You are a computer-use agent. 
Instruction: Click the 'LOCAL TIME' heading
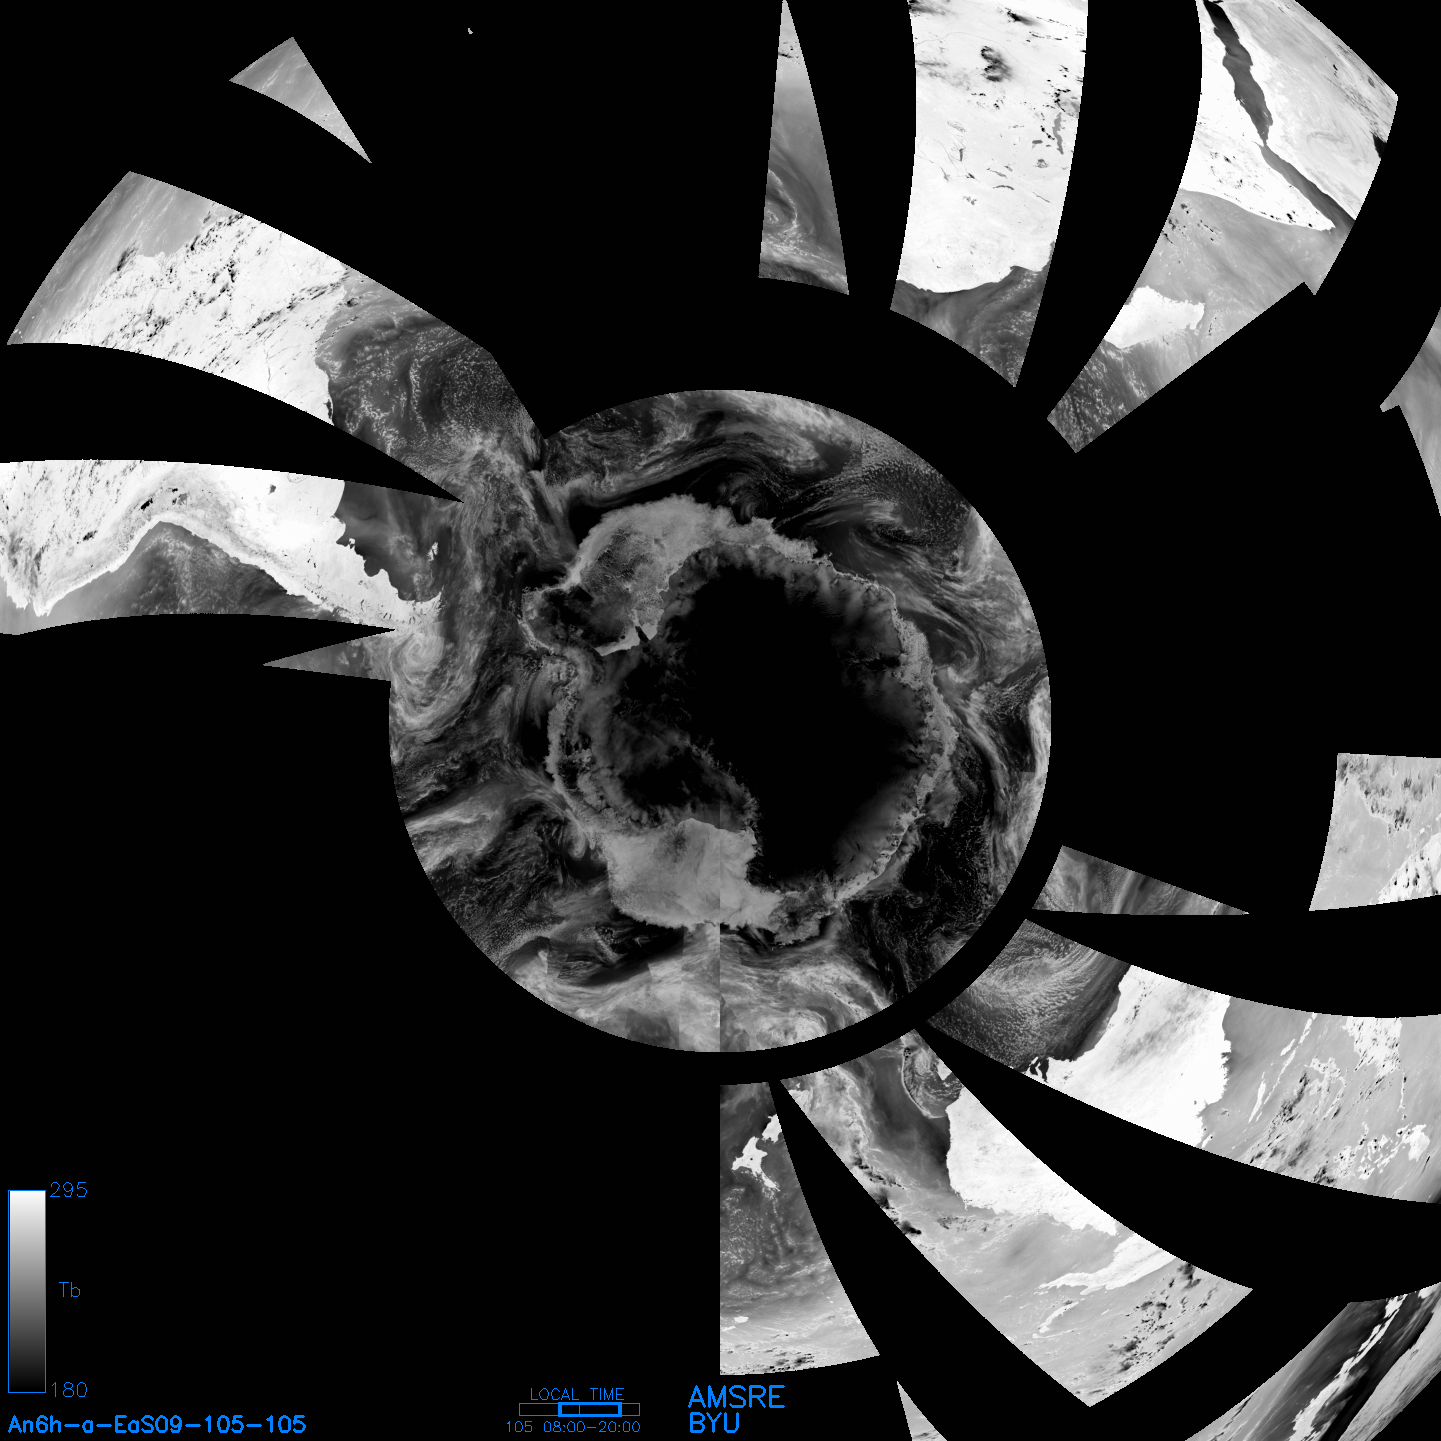click(x=577, y=1394)
